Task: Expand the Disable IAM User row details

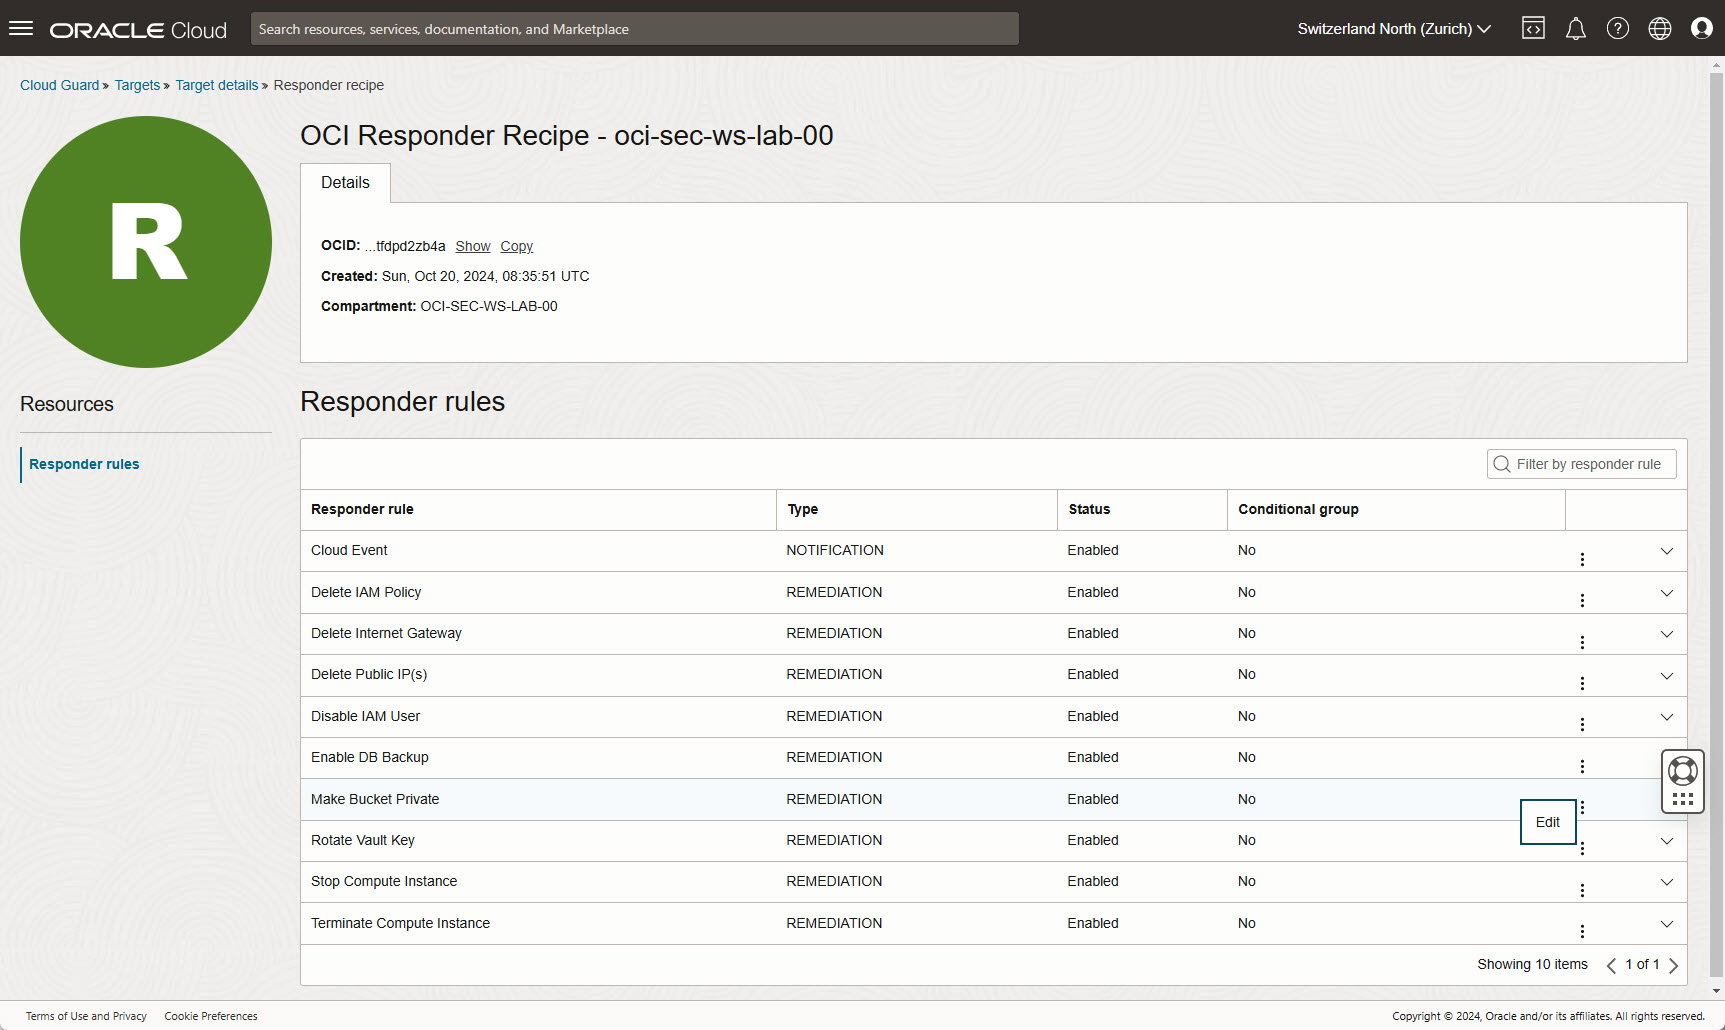Action: 1667,717
